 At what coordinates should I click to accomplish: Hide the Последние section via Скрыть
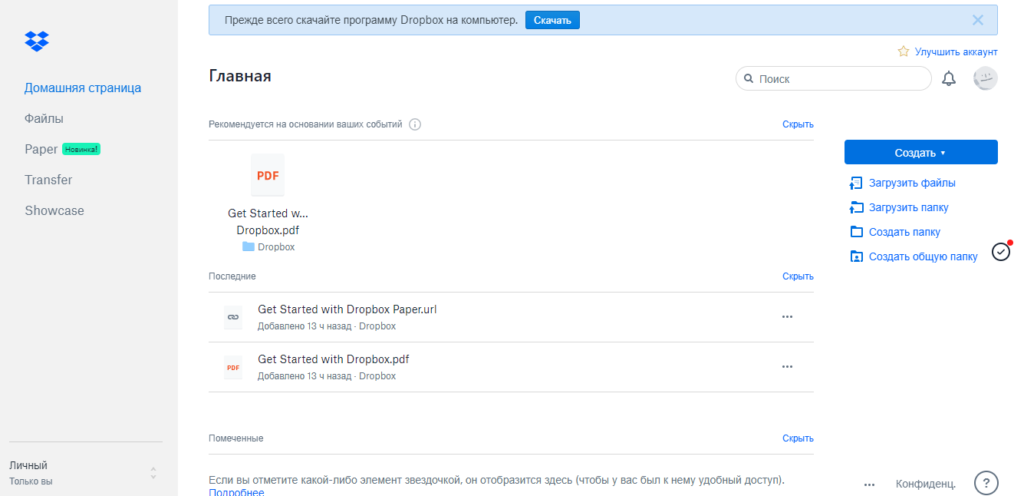pos(797,276)
